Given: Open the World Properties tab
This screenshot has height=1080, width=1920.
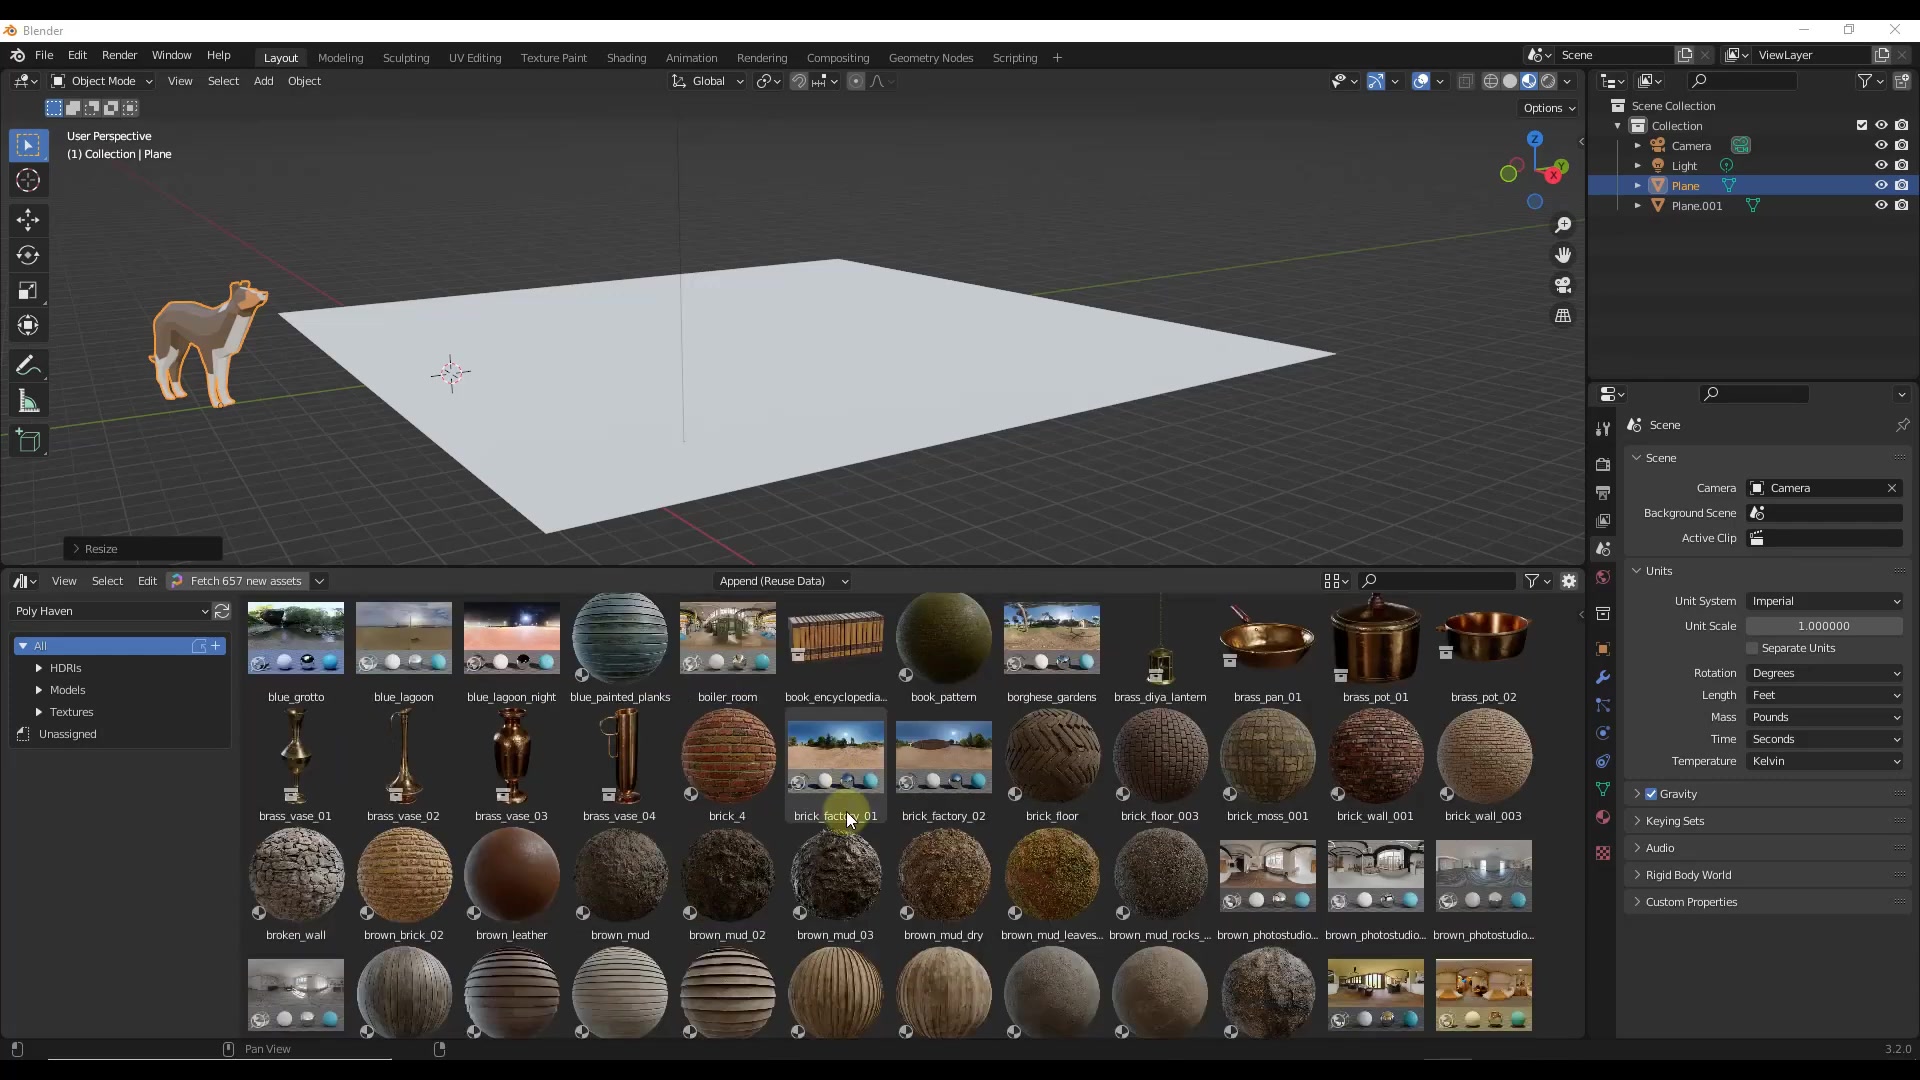Looking at the screenshot, I should [1603, 578].
